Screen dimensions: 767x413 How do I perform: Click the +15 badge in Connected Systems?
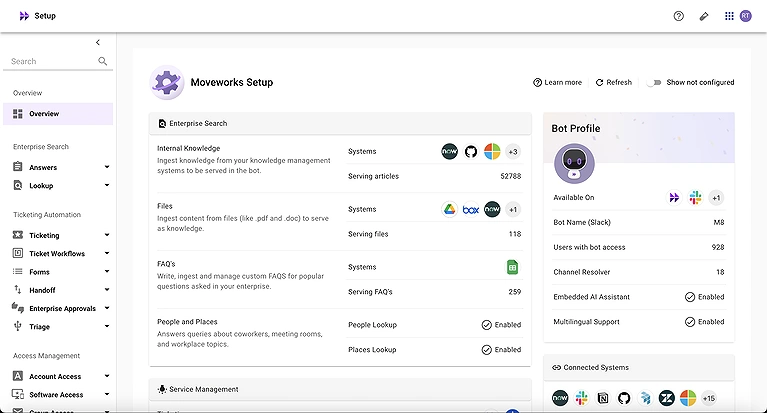(x=709, y=398)
